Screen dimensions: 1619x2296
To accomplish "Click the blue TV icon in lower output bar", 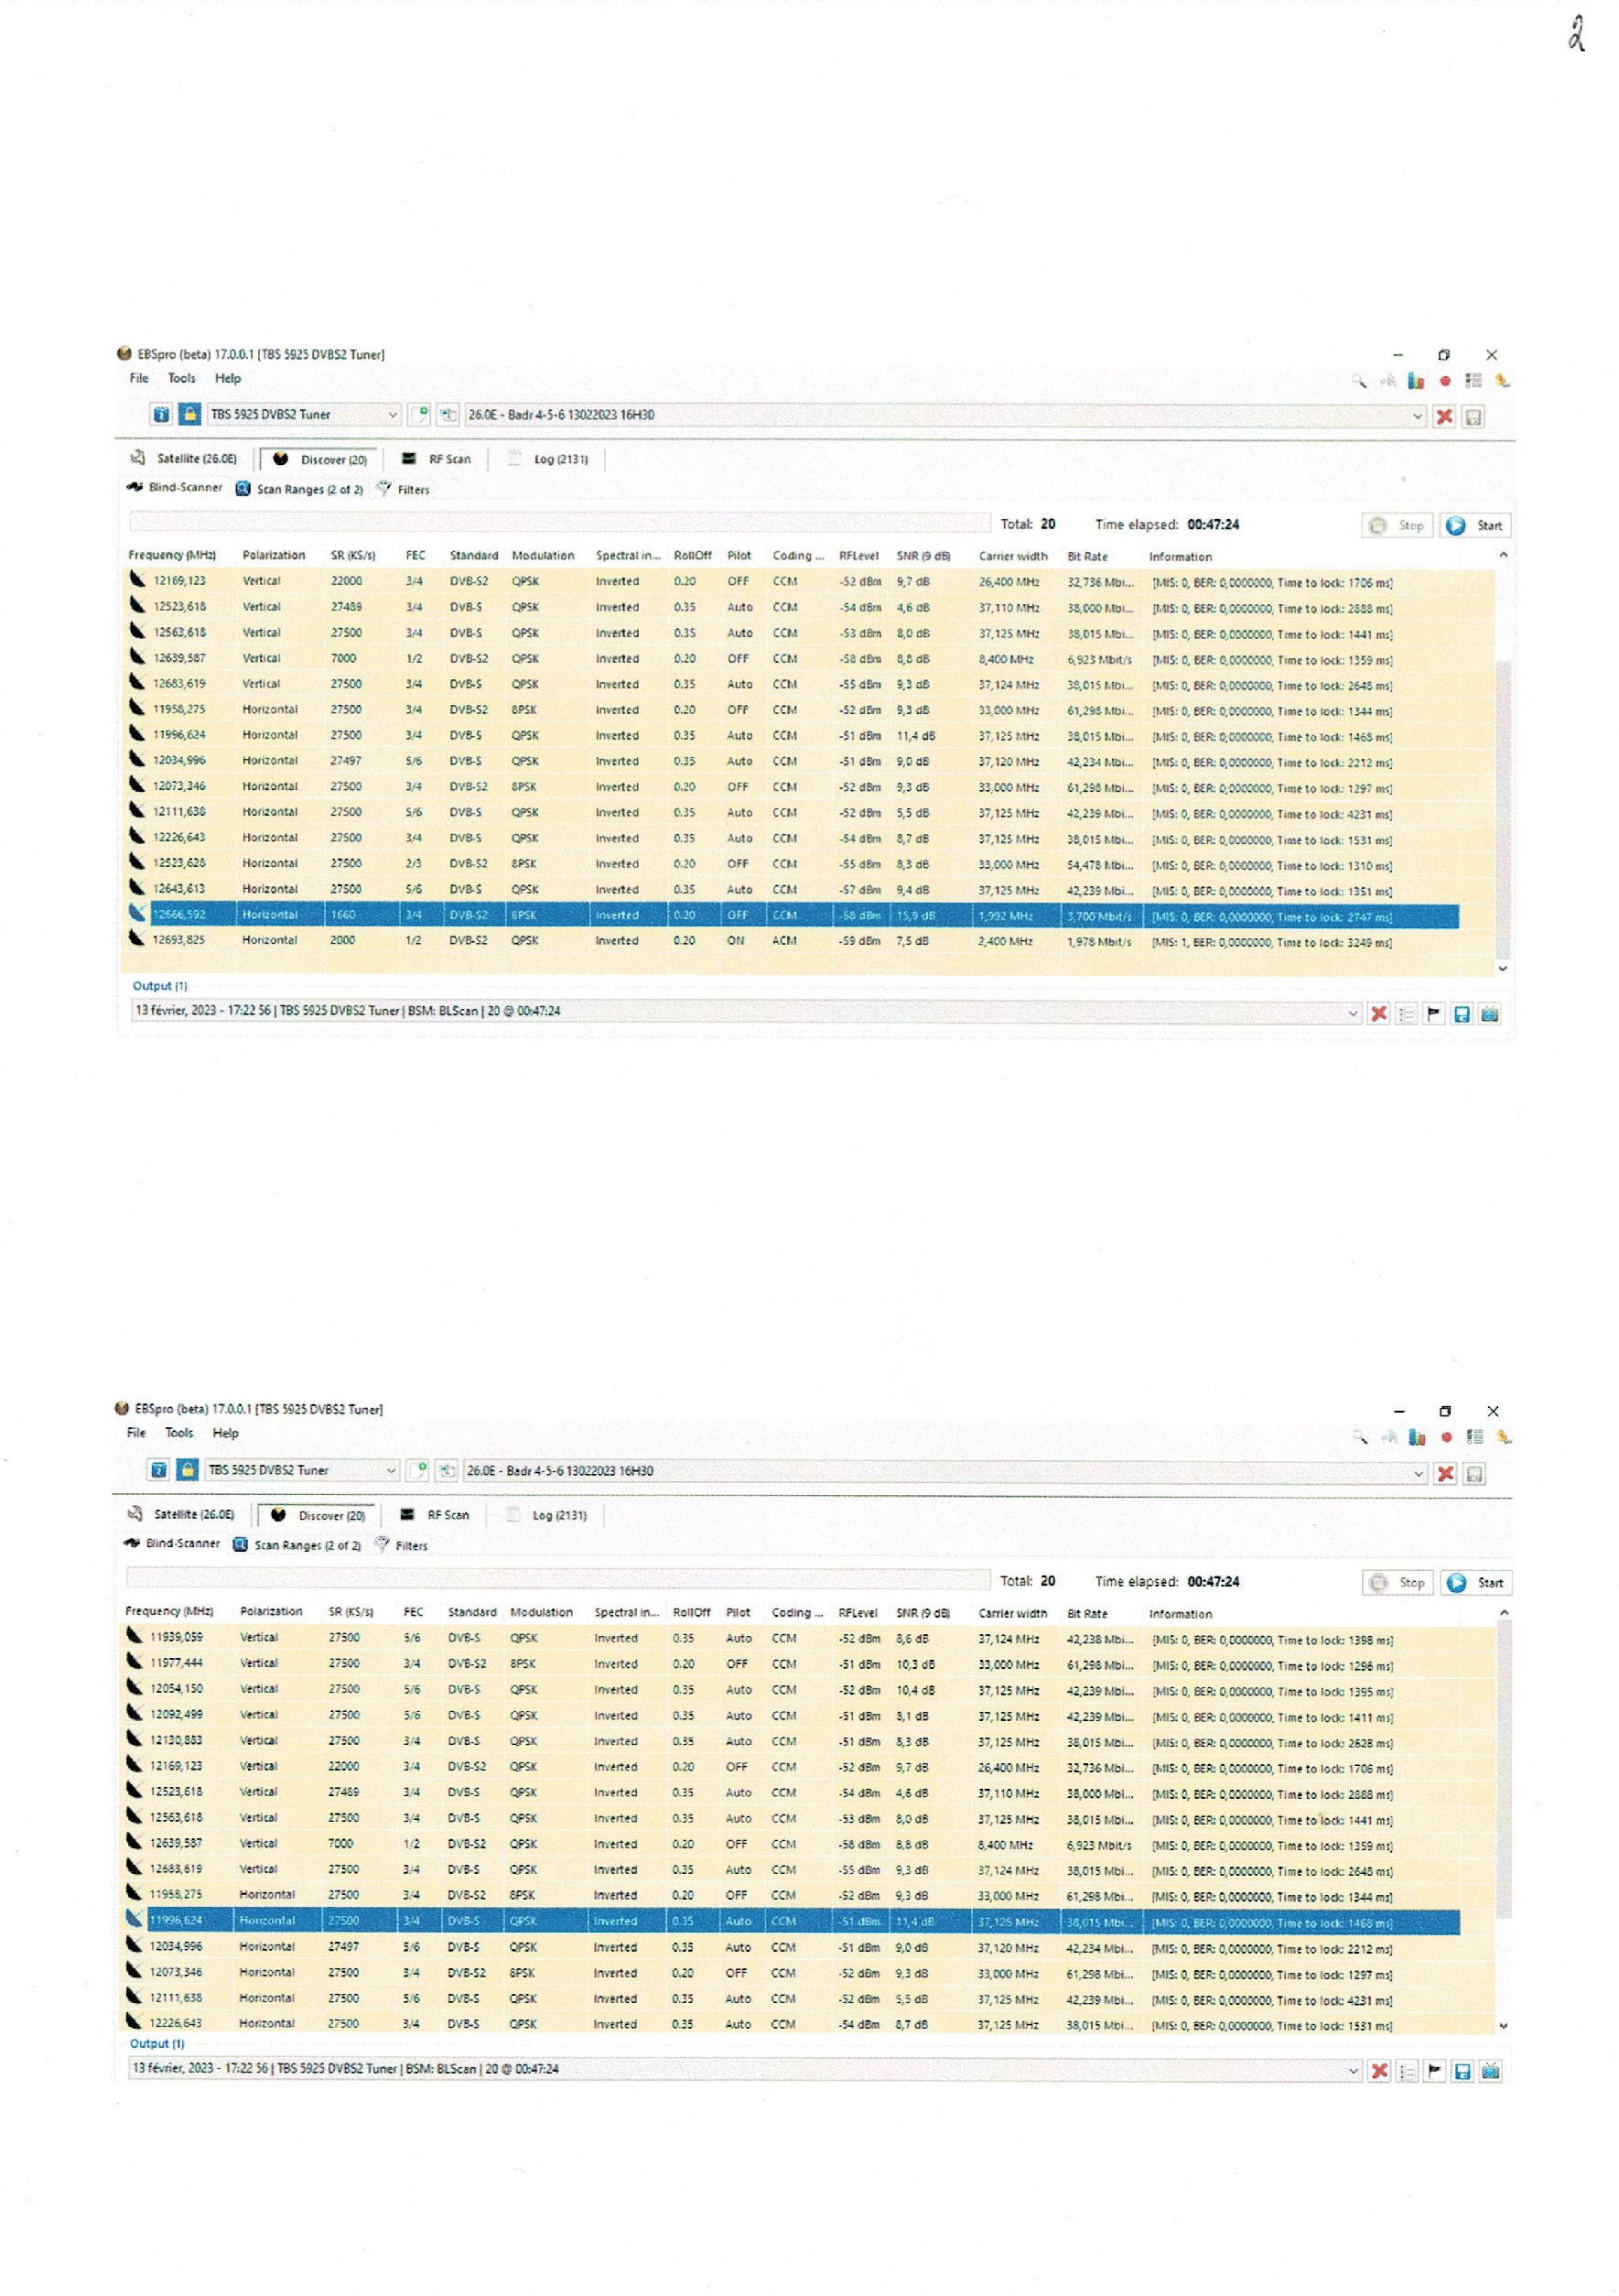I will click(x=1490, y=2071).
